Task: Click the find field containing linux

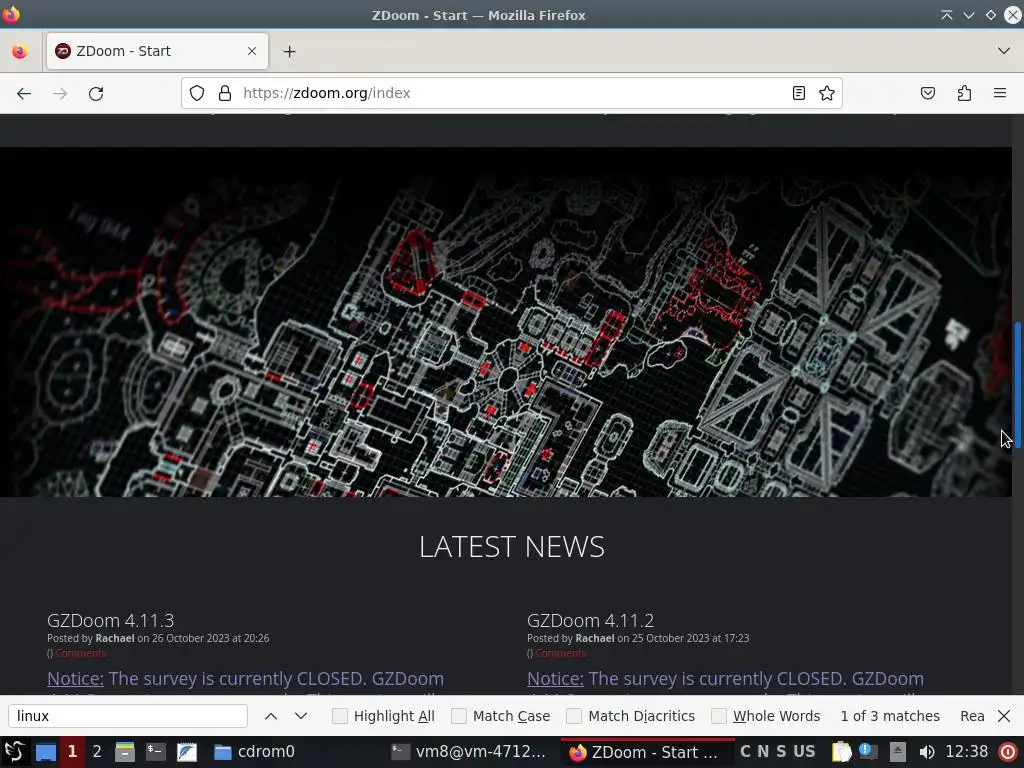Action: [x=128, y=716]
